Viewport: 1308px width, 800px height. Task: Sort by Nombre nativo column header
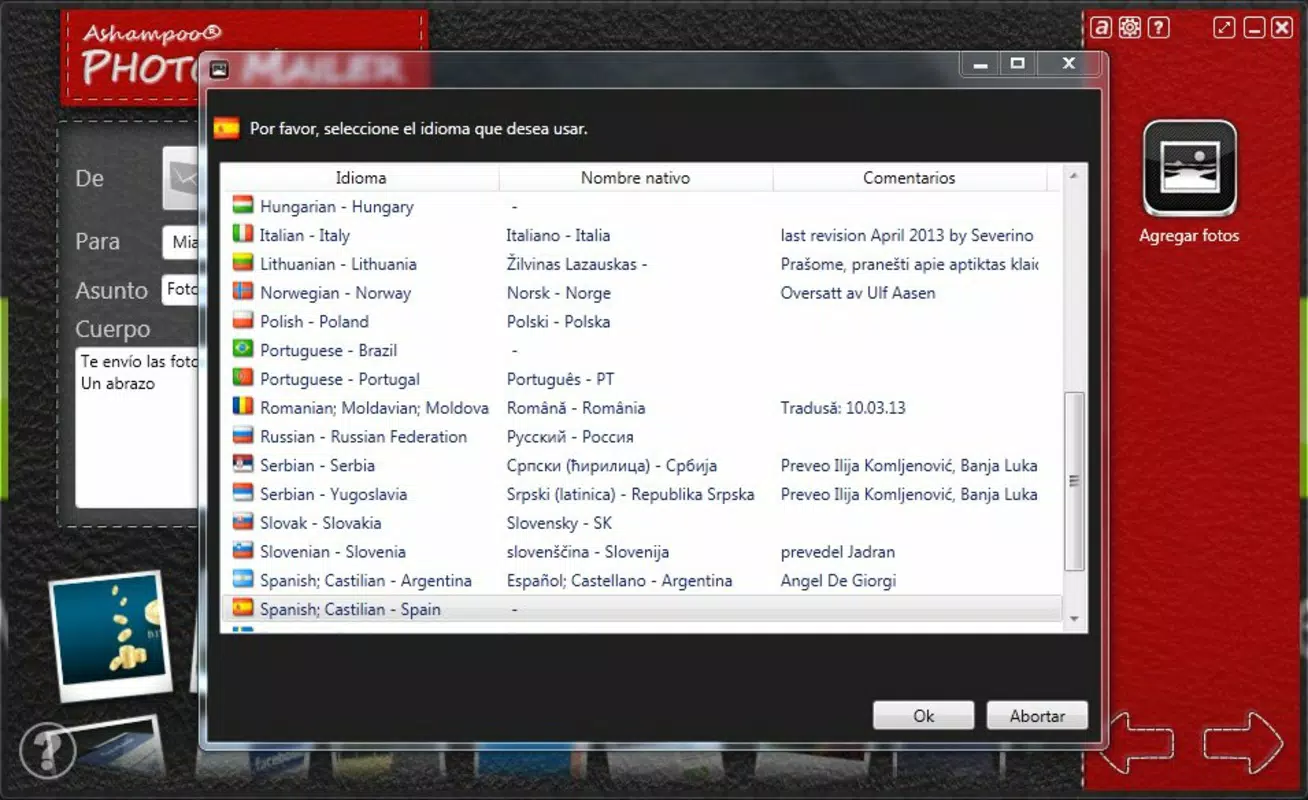pos(635,178)
